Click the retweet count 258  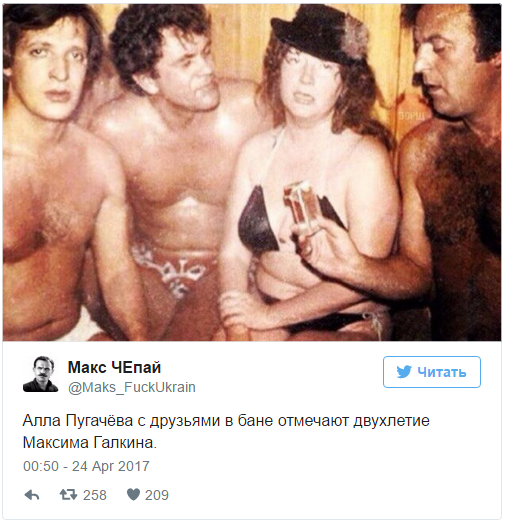tap(95, 495)
